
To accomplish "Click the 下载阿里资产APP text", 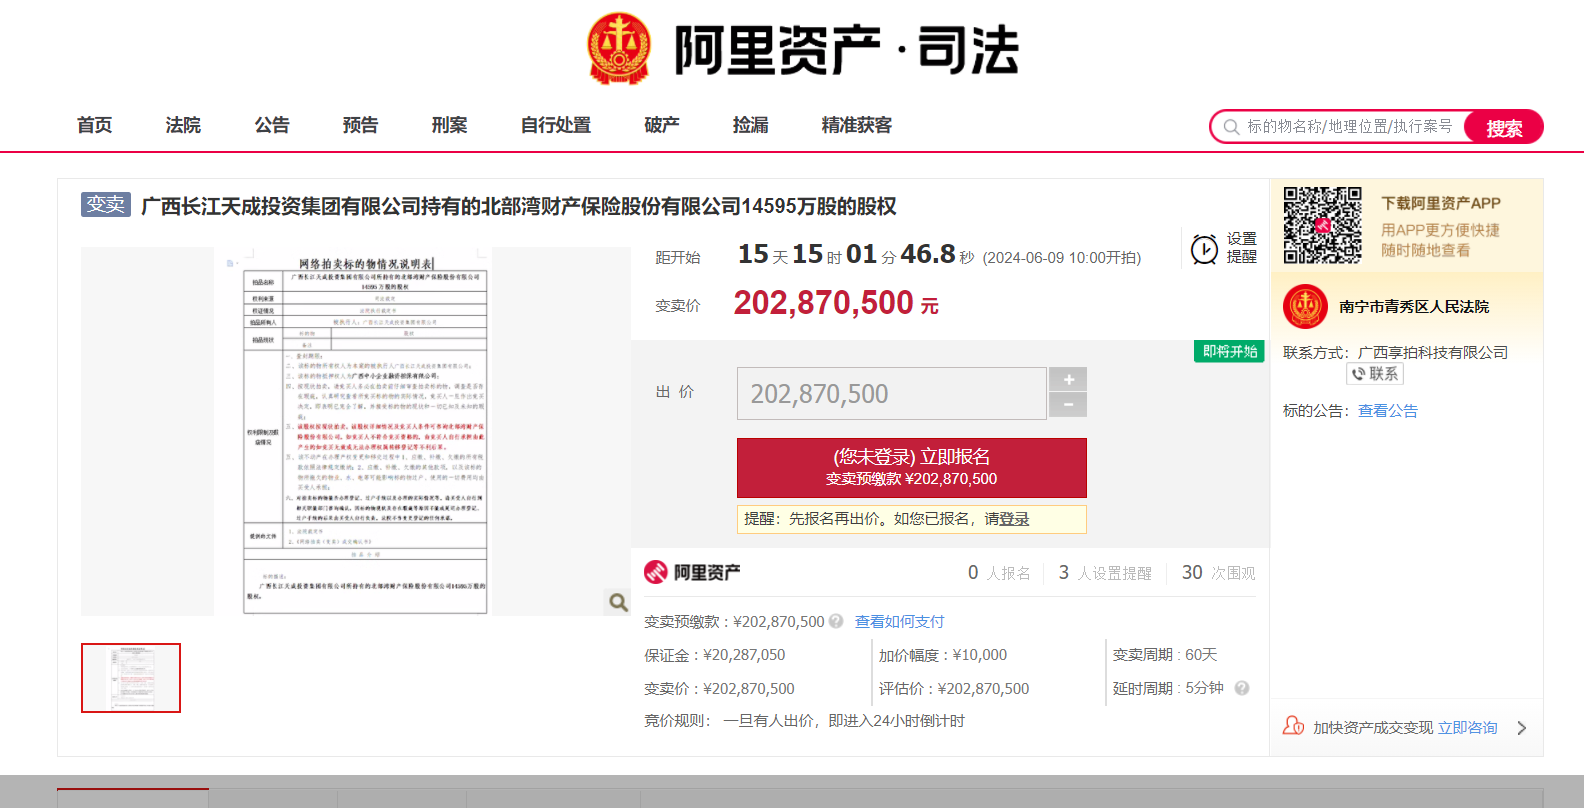I will click(1441, 203).
